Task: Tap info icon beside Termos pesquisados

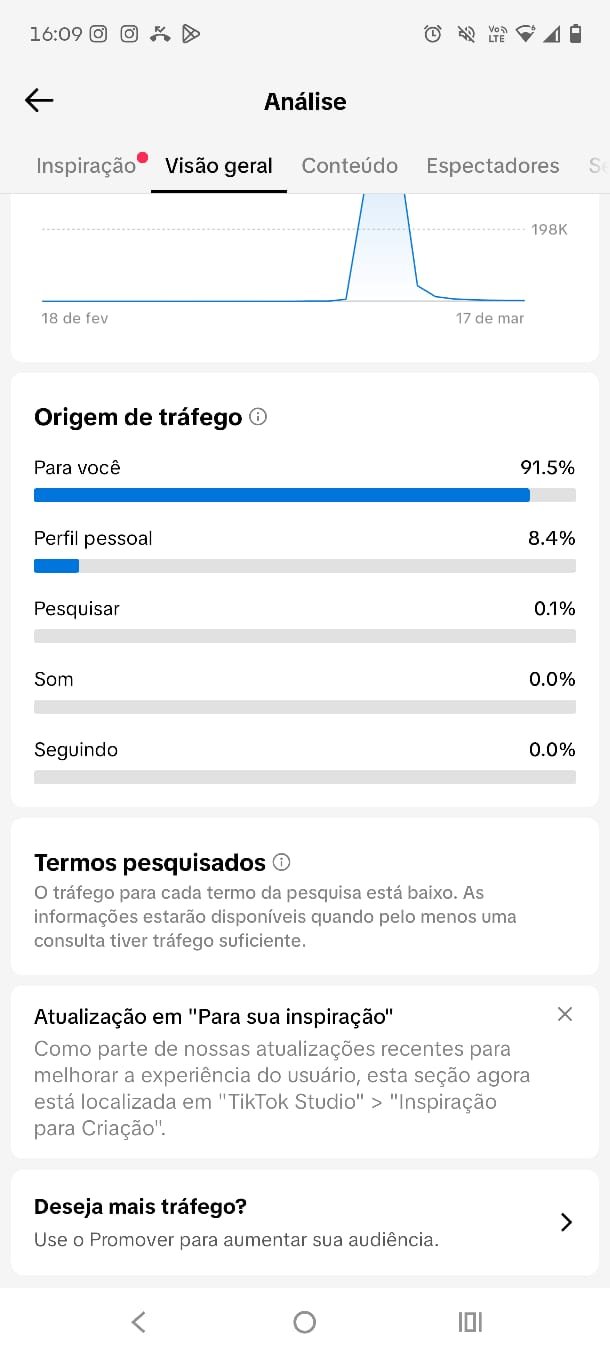Action: click(282, 862)
